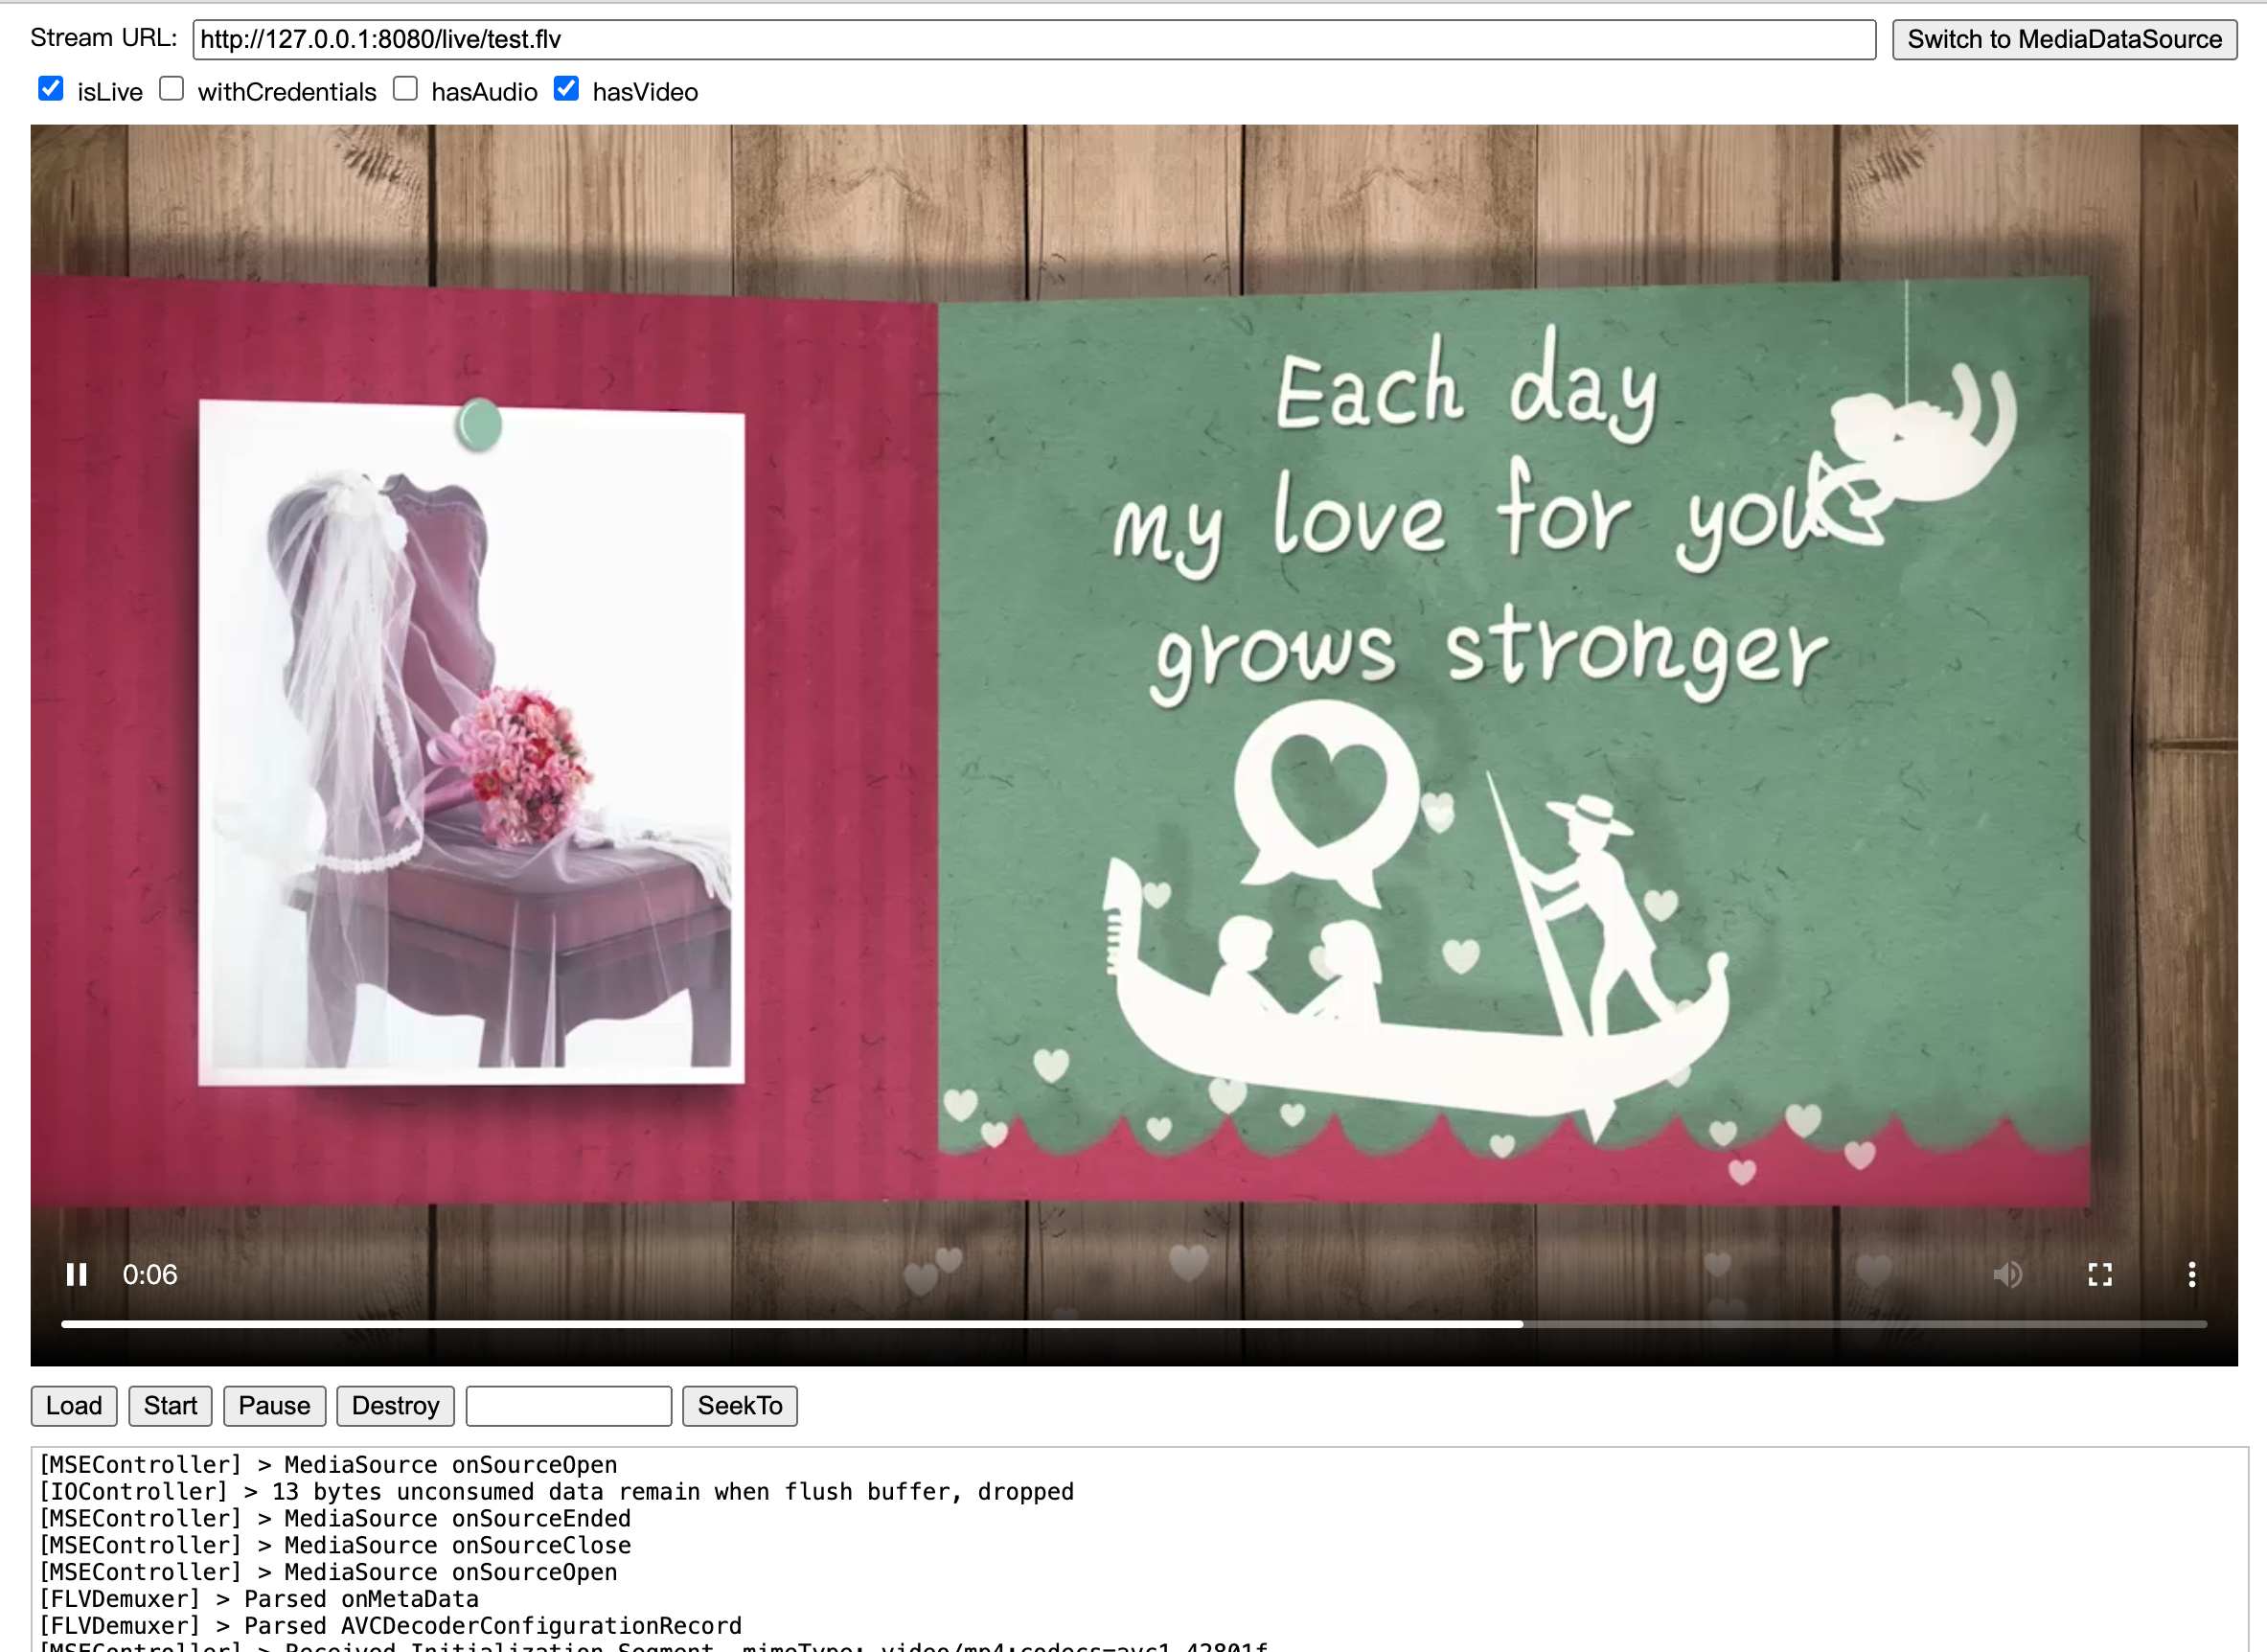Screen dimensions: 2267x1652
Task: Enter fullscreen with the video's fullscreen icon
Action: point(2100,1274)
